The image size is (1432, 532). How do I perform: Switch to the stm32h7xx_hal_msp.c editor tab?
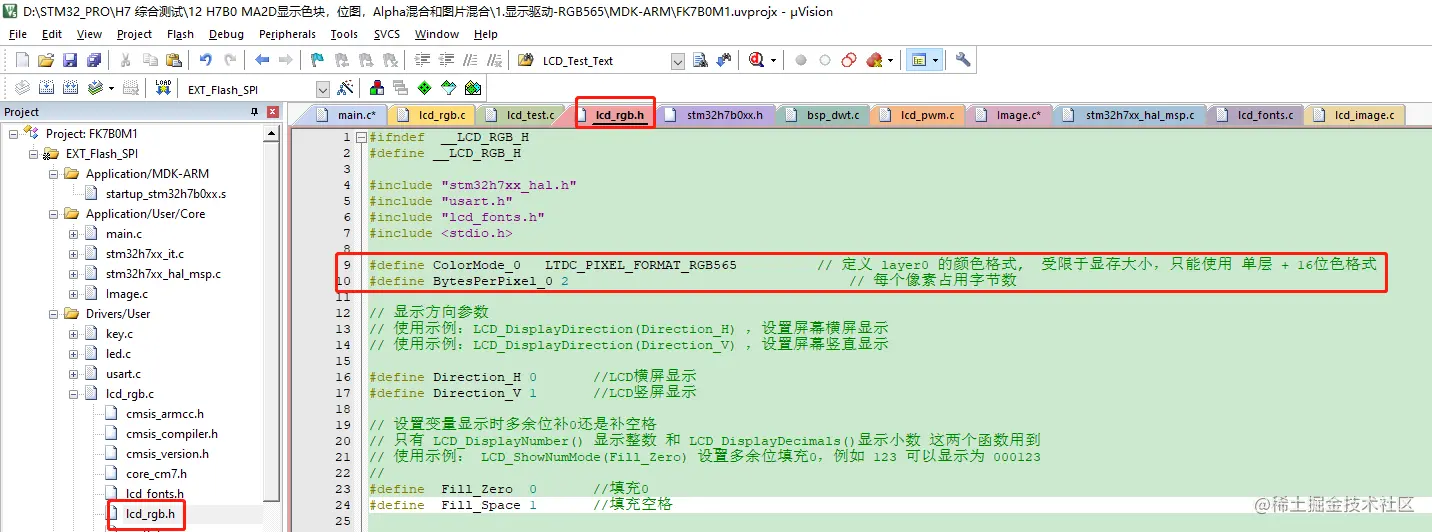(1128, 115)
